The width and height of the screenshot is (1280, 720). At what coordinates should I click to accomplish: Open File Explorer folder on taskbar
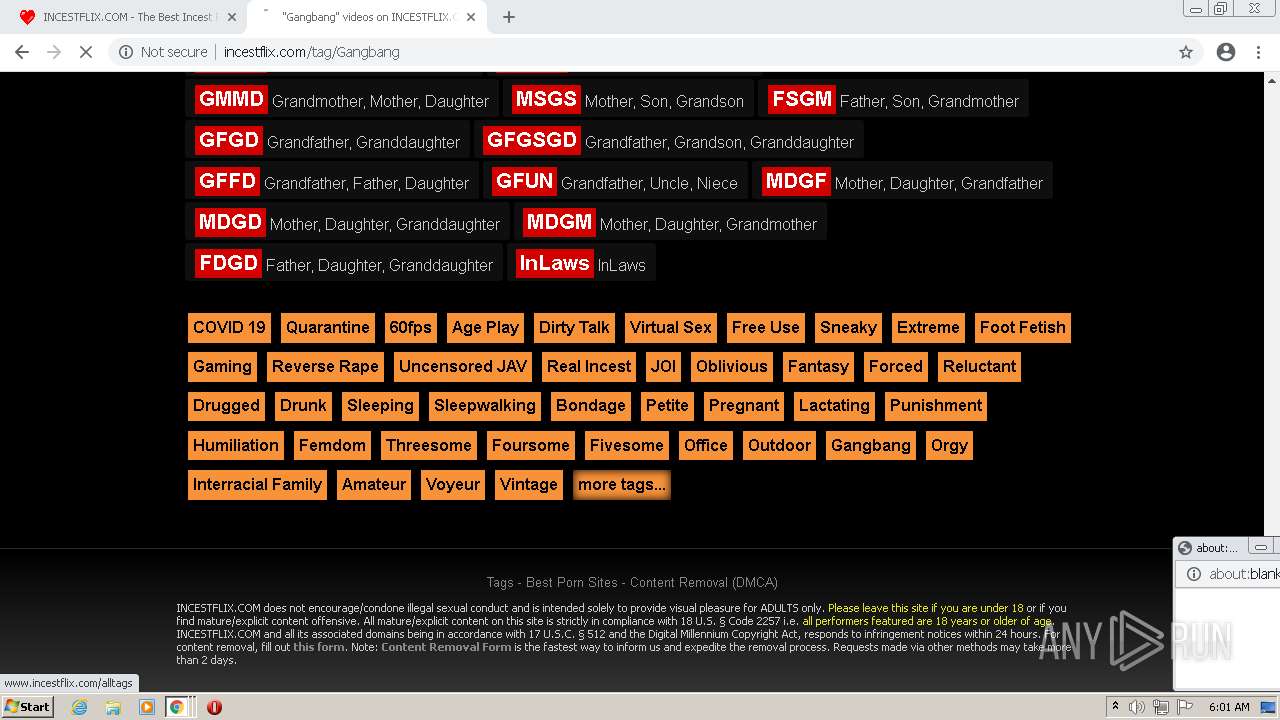click(x=113, y=707)
